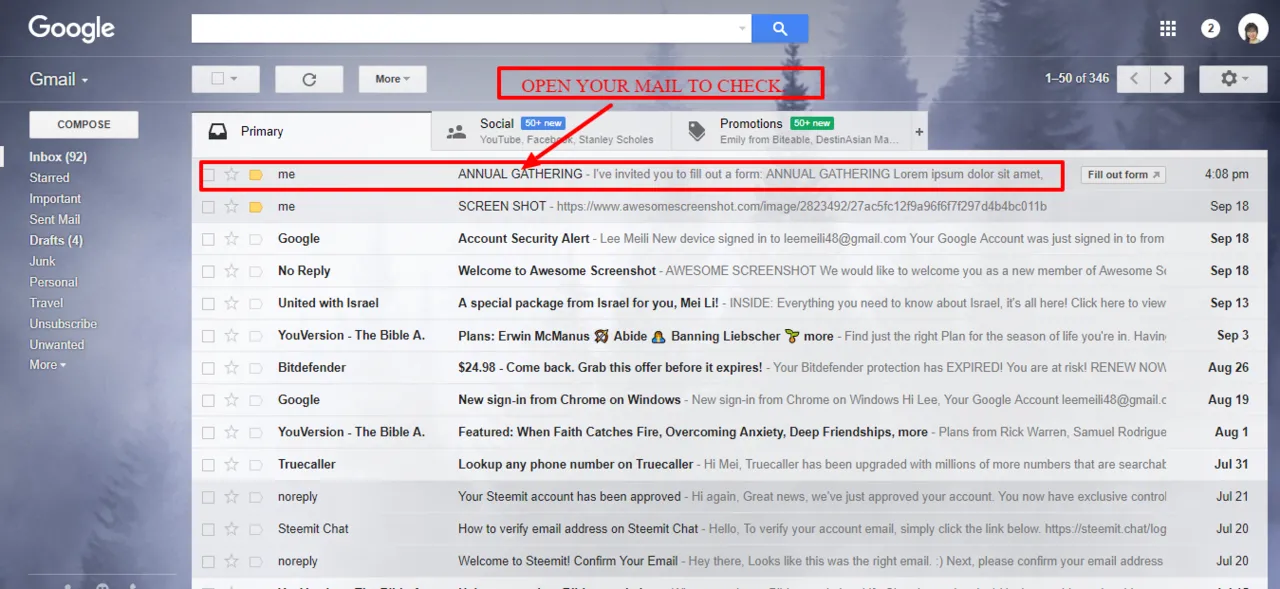Toggle importance marker on SCREEN SHOT email
The width and height of the screenshot is (1280, 589).
pos(255,206)
